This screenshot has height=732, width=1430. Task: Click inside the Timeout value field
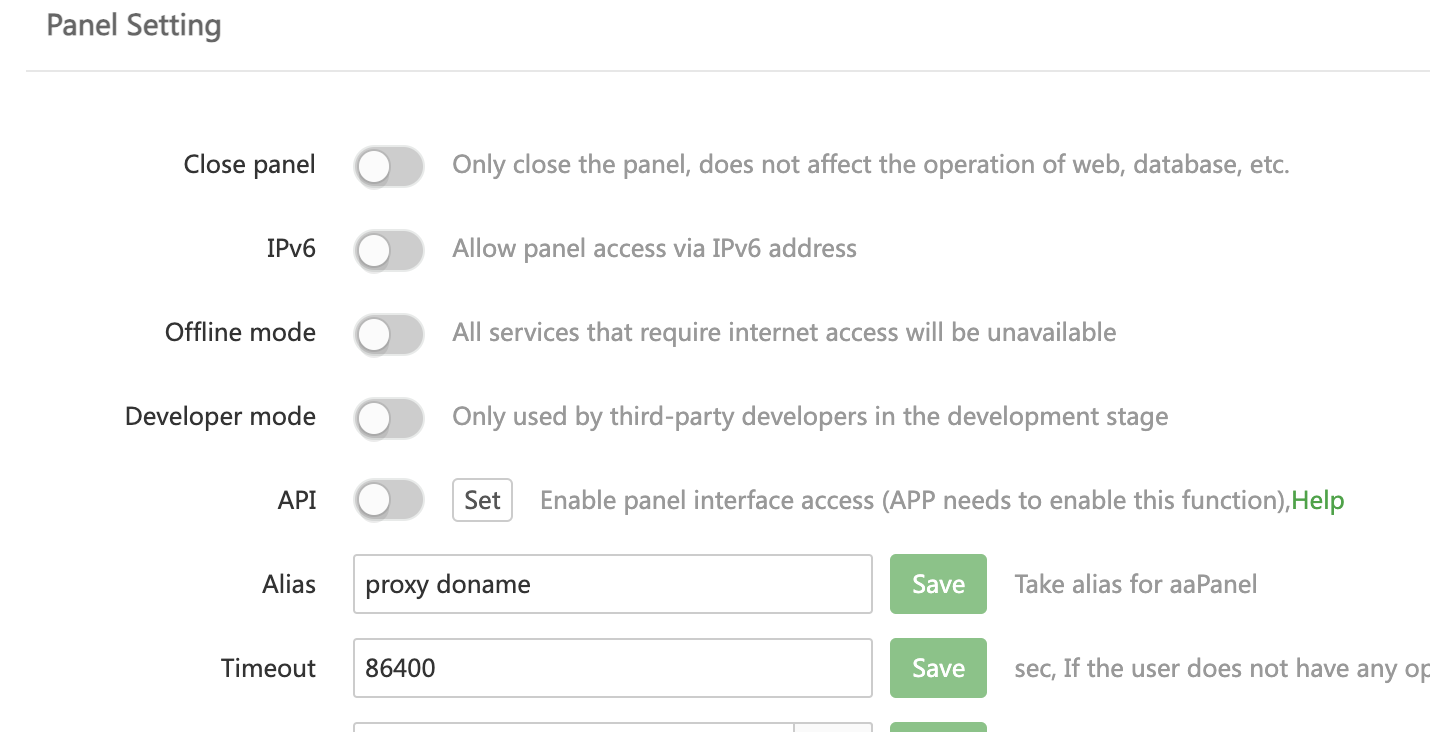[x=612, y=668]
